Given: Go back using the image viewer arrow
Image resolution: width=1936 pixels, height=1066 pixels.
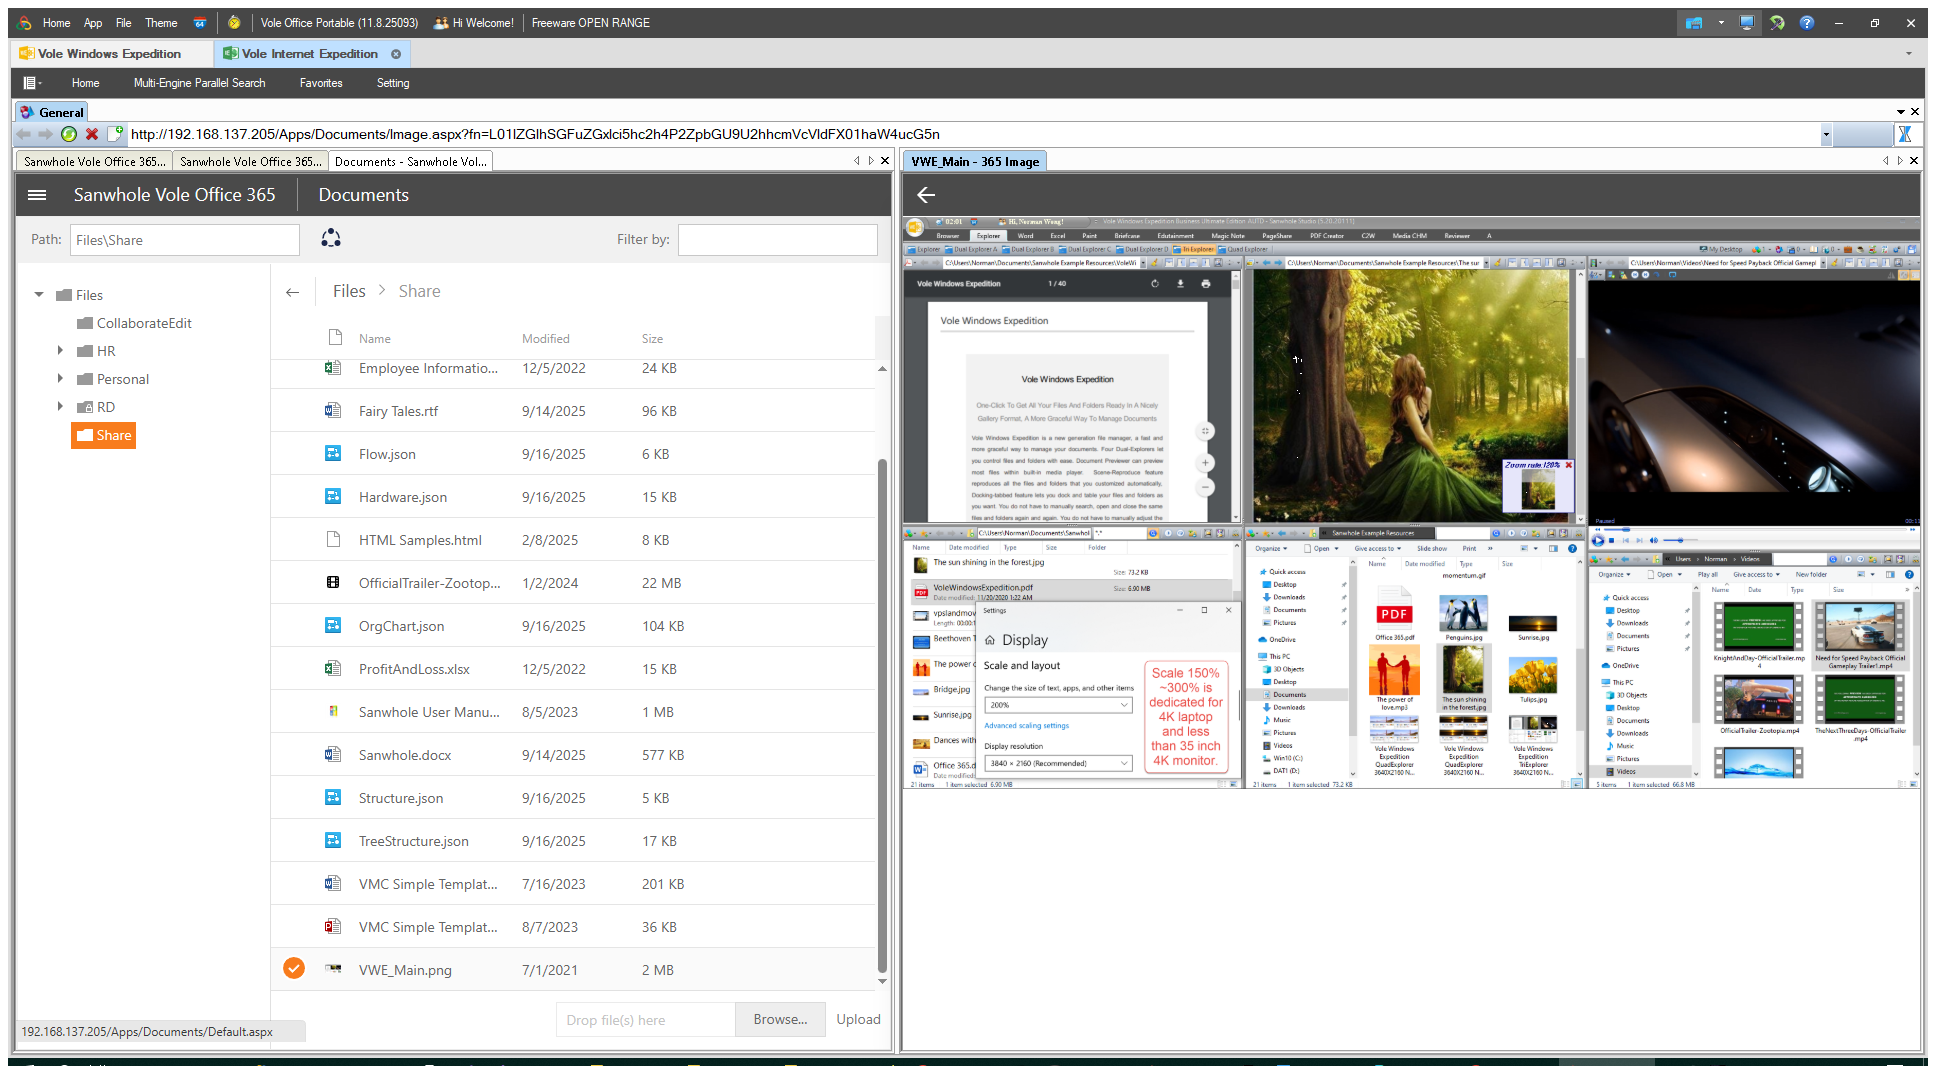Looking at the screenshot, I should [926, 195].
